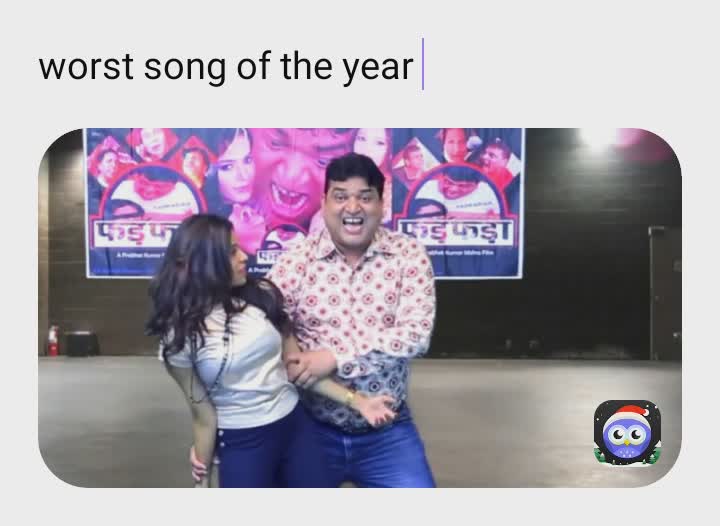
Task: Click the owl with Santa hat icon
Action: (x=627, y=432)
